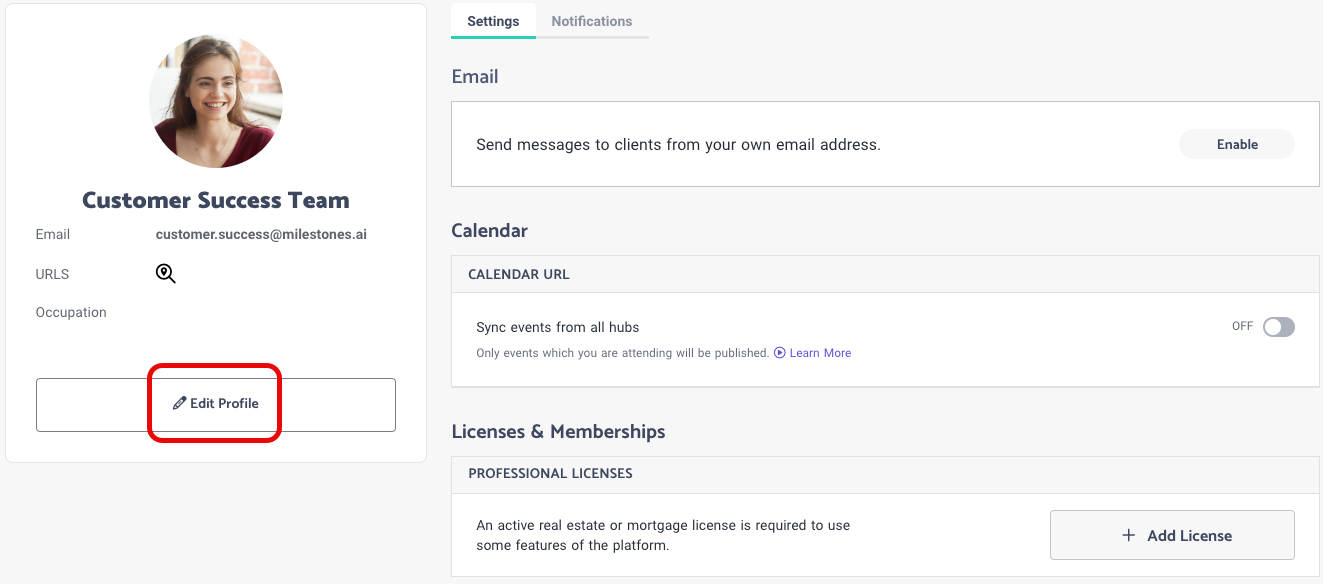
Task: Click the OFF label next to the sync toggle
Action: coord(1242,326)
